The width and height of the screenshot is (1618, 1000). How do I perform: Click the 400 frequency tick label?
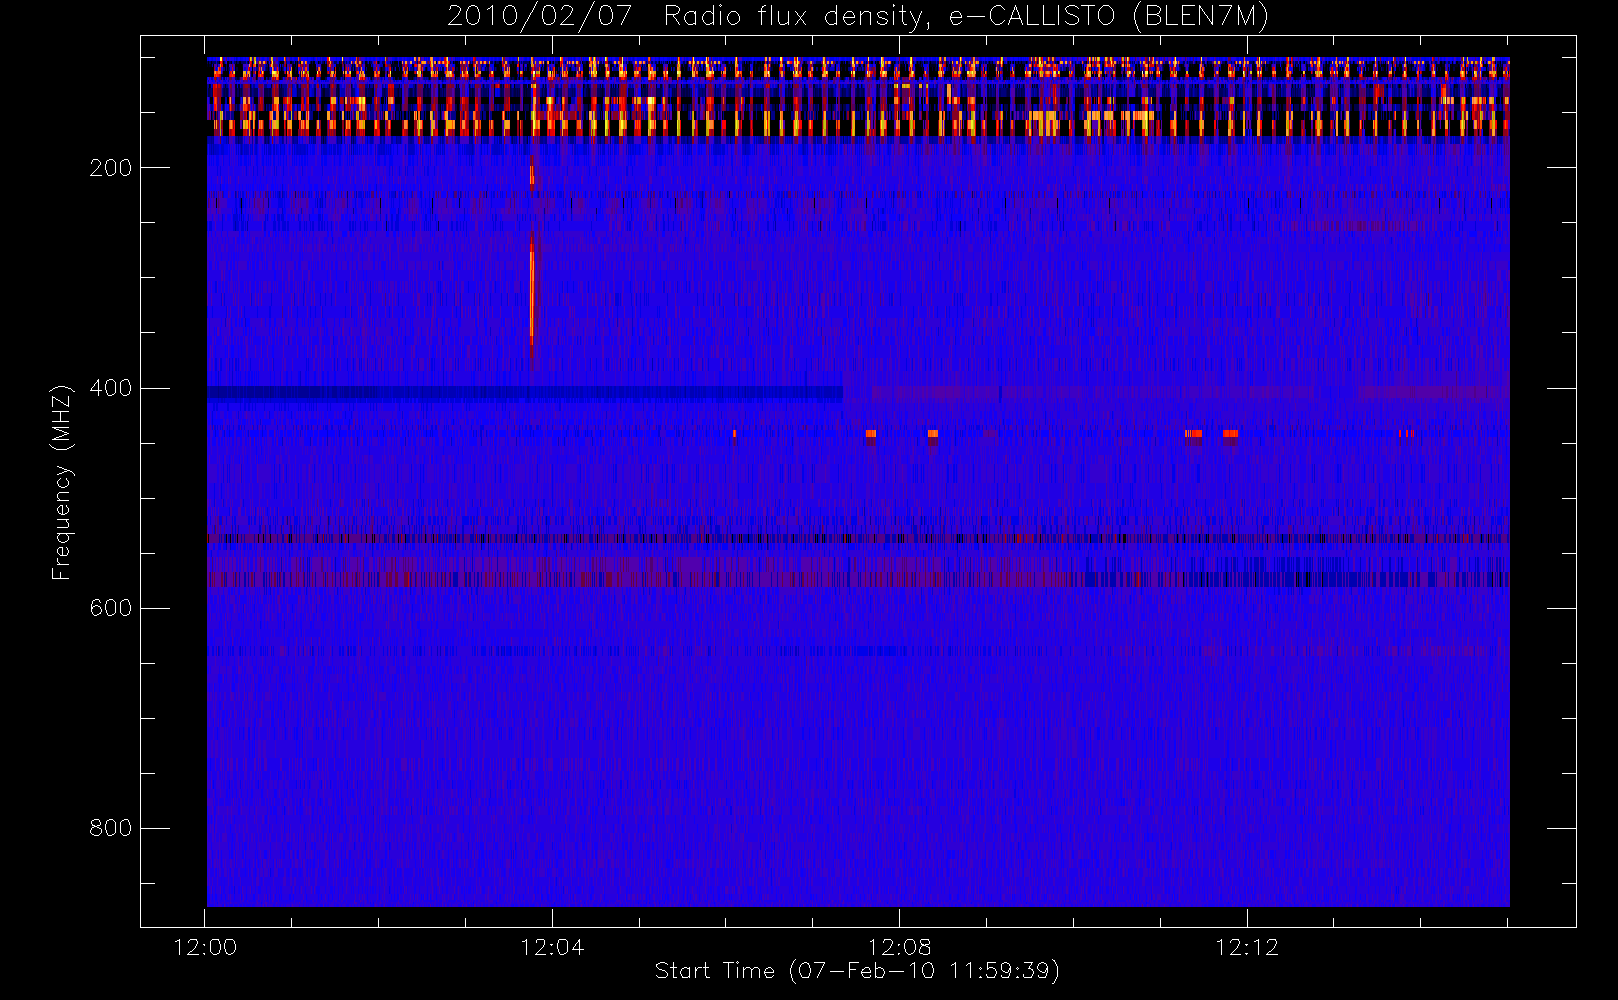point(111,388)
